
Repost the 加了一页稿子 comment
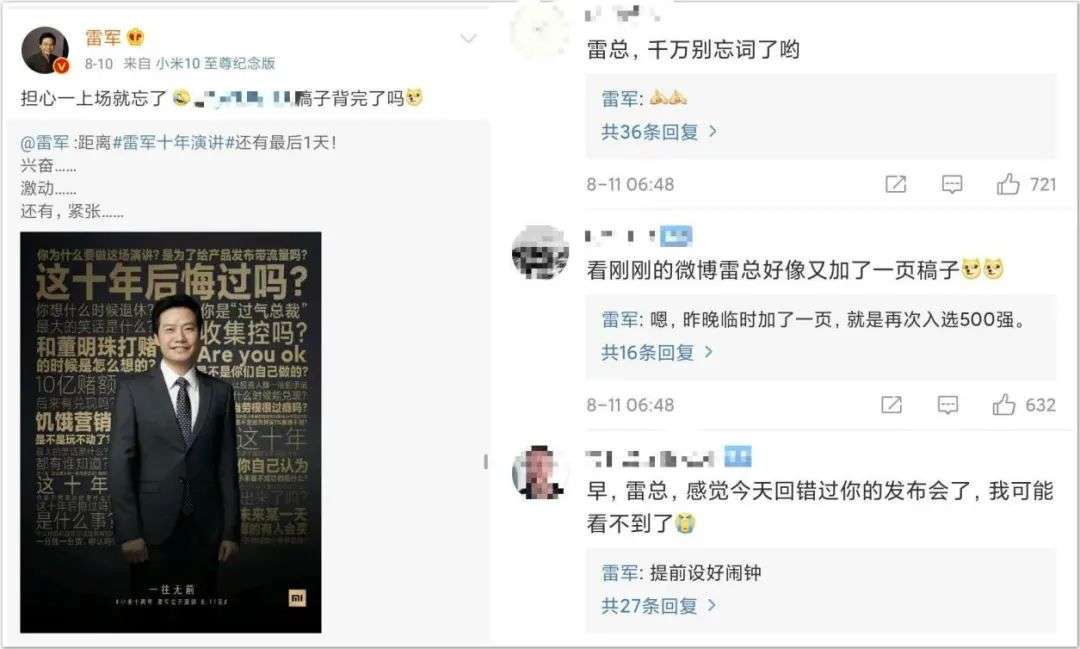[x=891, y=404]
